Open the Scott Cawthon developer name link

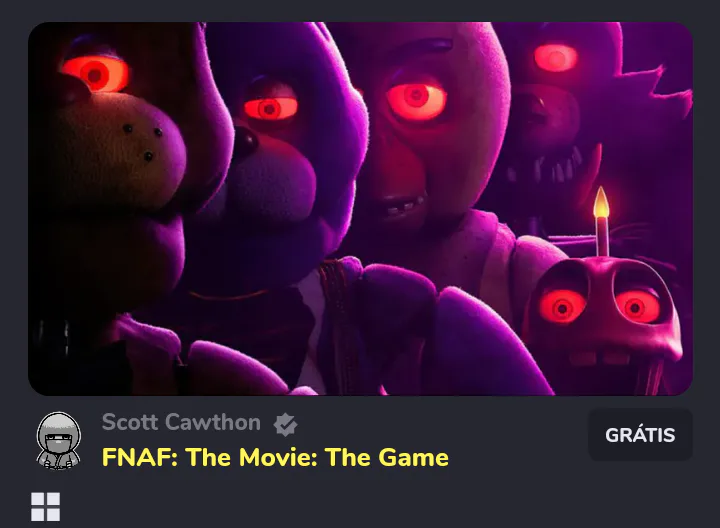click(181, 422)
